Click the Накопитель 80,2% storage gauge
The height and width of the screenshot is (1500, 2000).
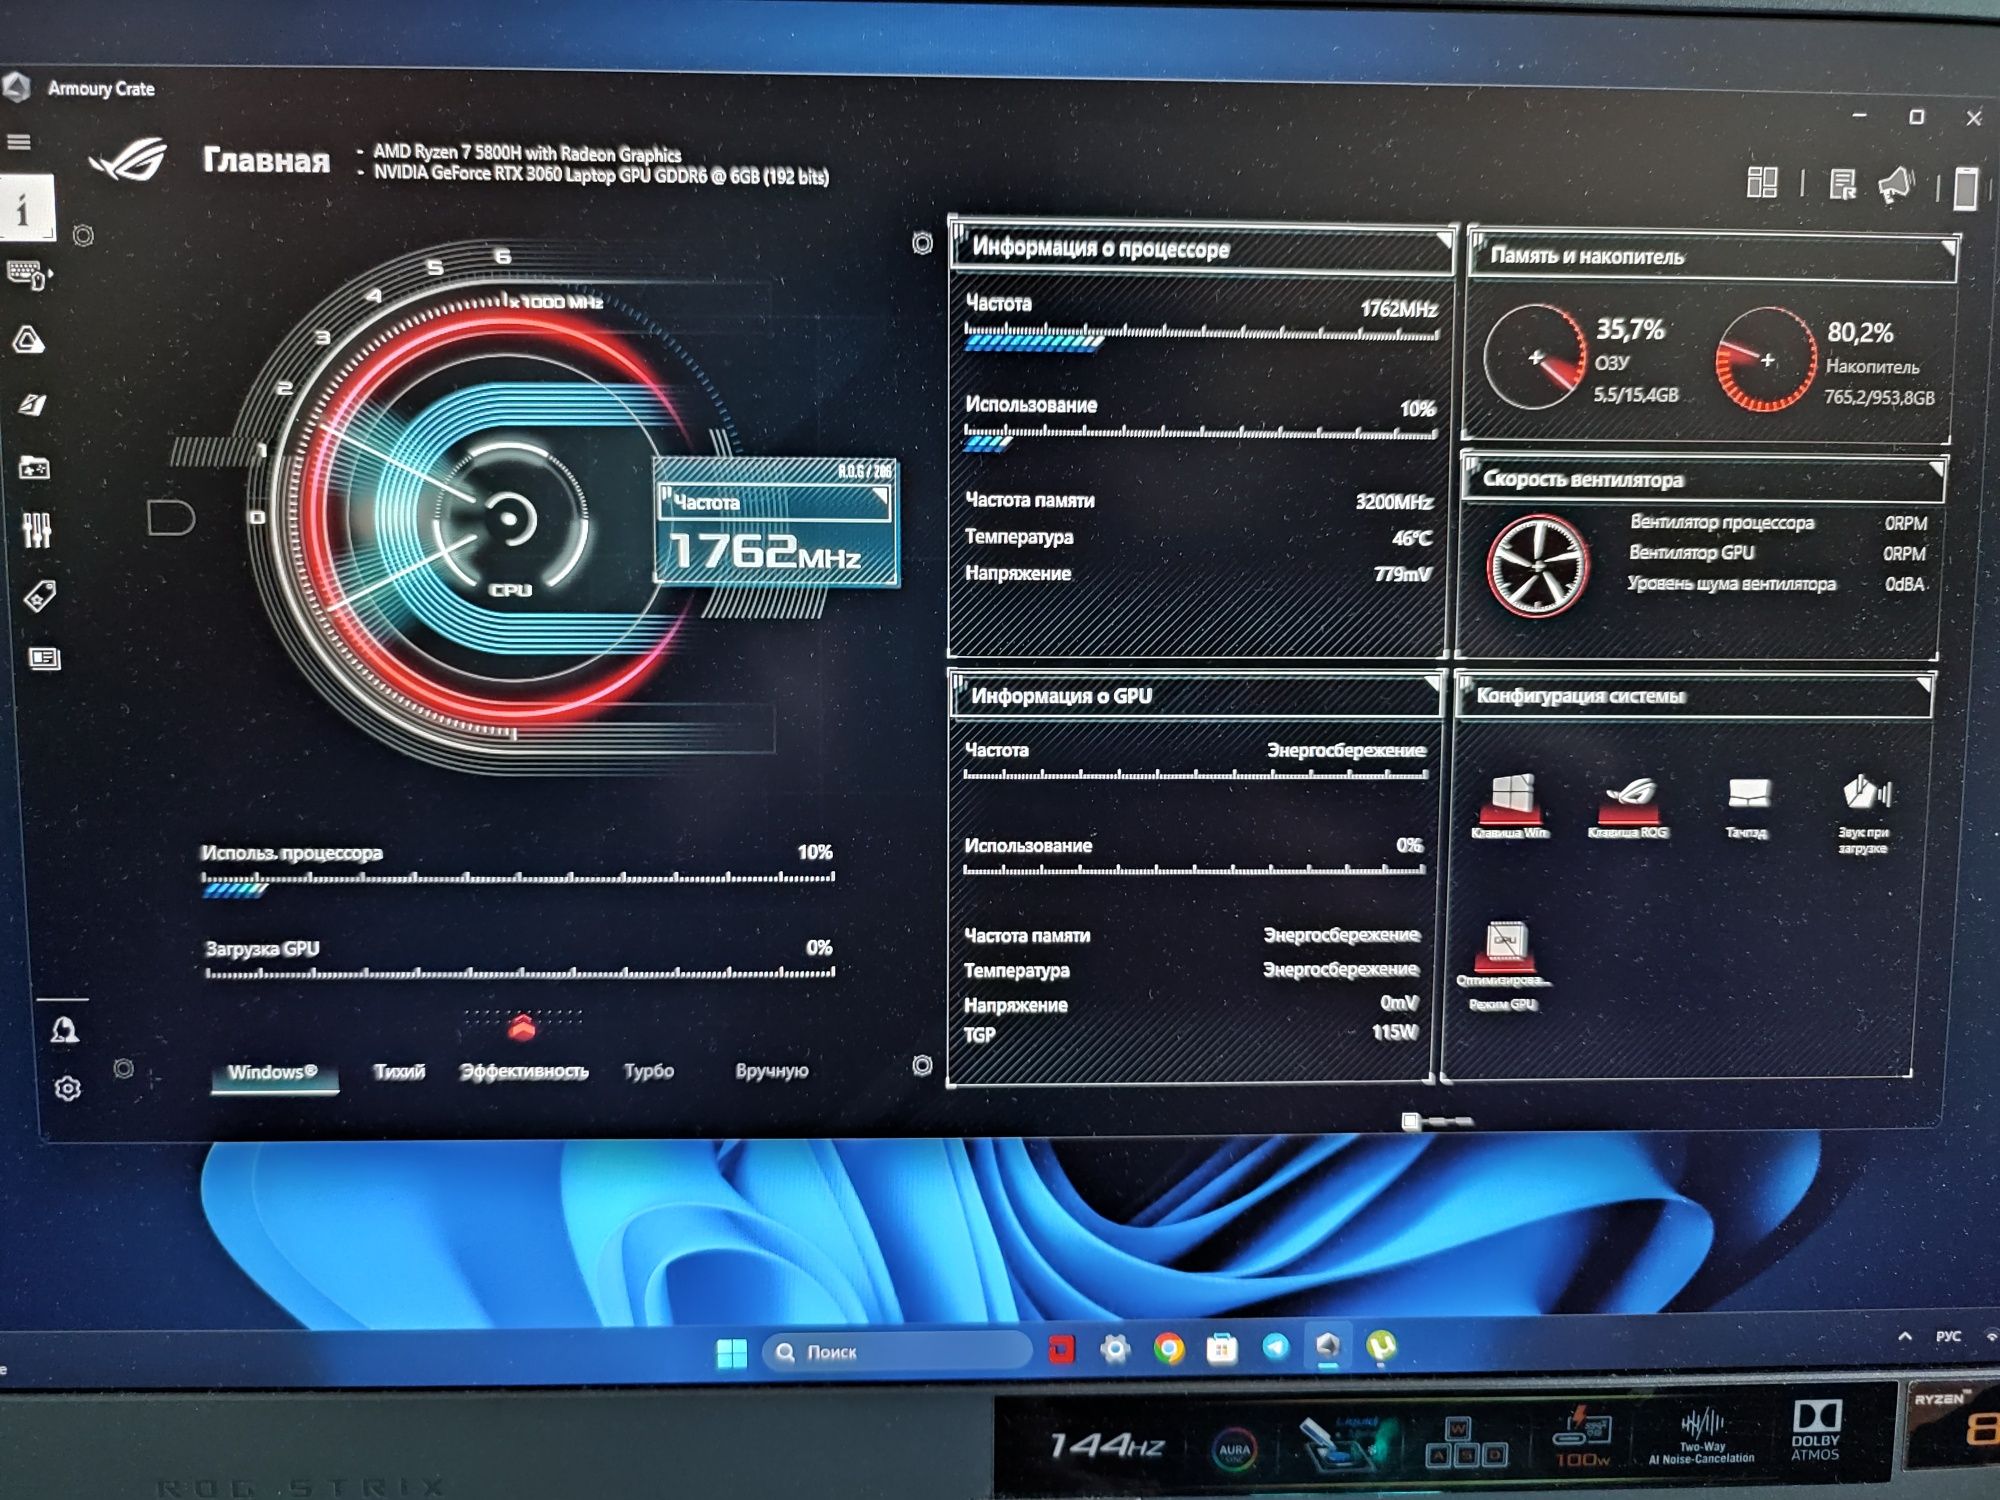pos(1766,360)
